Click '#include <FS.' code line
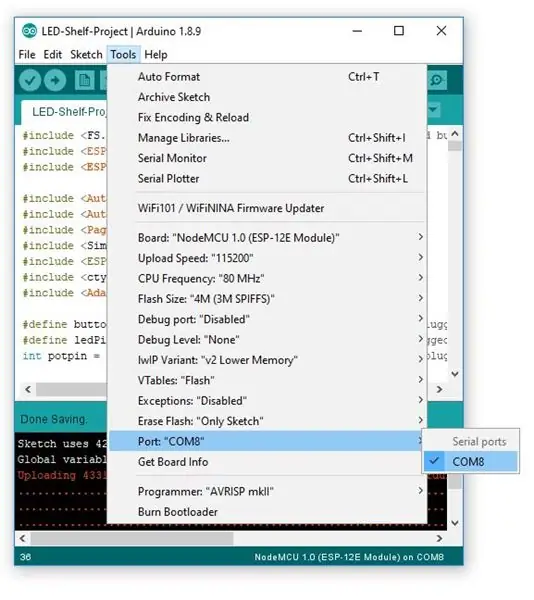This screenshot has height=600, width=534. click(x=63, y=135)
